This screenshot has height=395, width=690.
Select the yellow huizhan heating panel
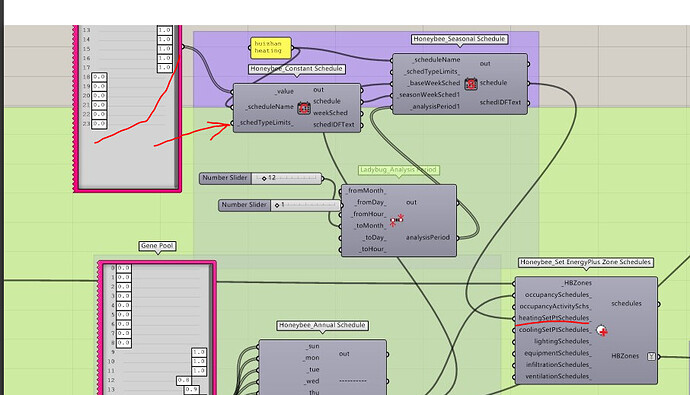(271, 48)
